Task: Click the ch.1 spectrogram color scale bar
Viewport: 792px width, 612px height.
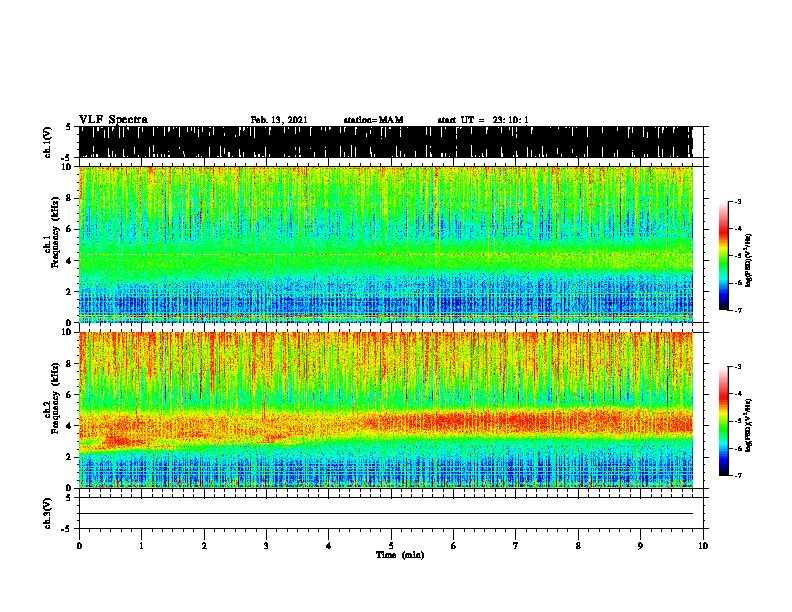Action: tap(724, 256)
